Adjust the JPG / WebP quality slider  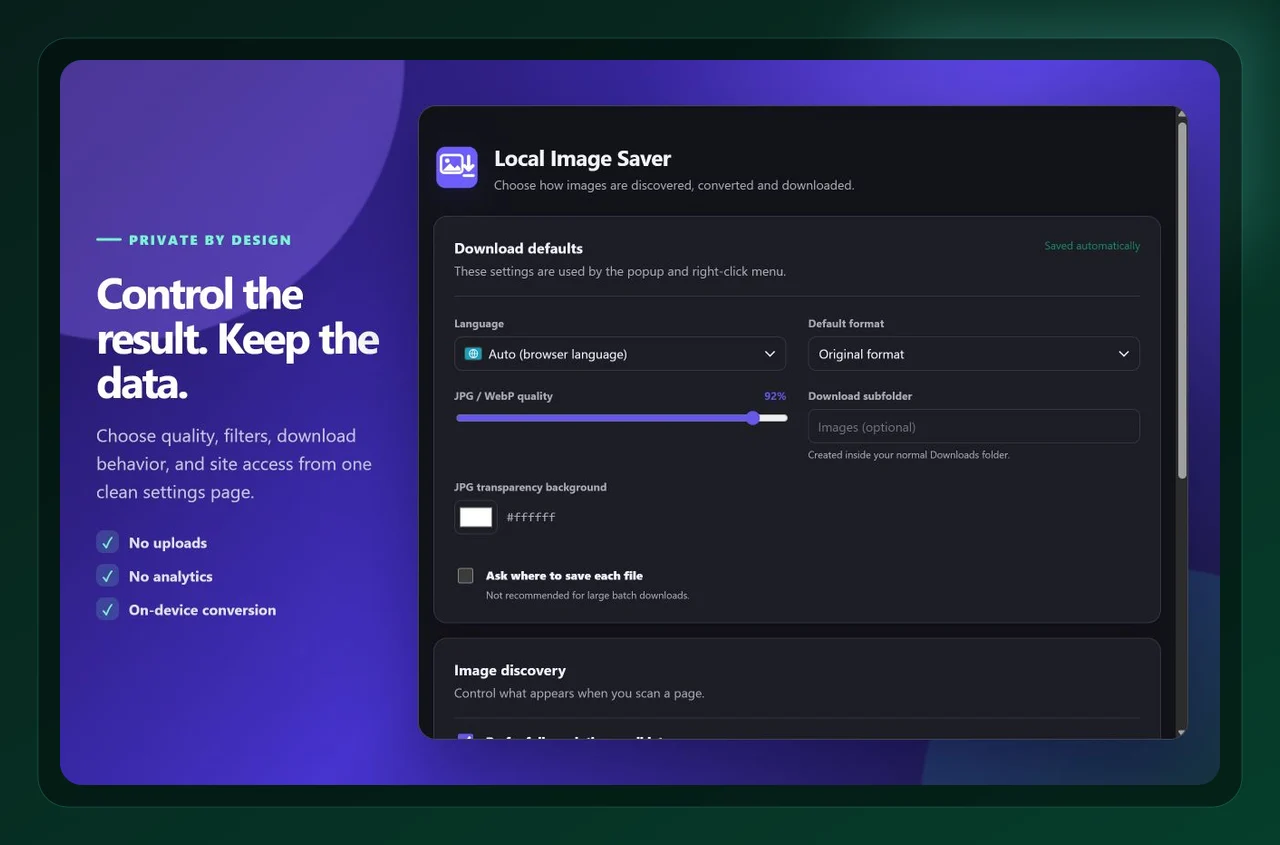(621, 418)
